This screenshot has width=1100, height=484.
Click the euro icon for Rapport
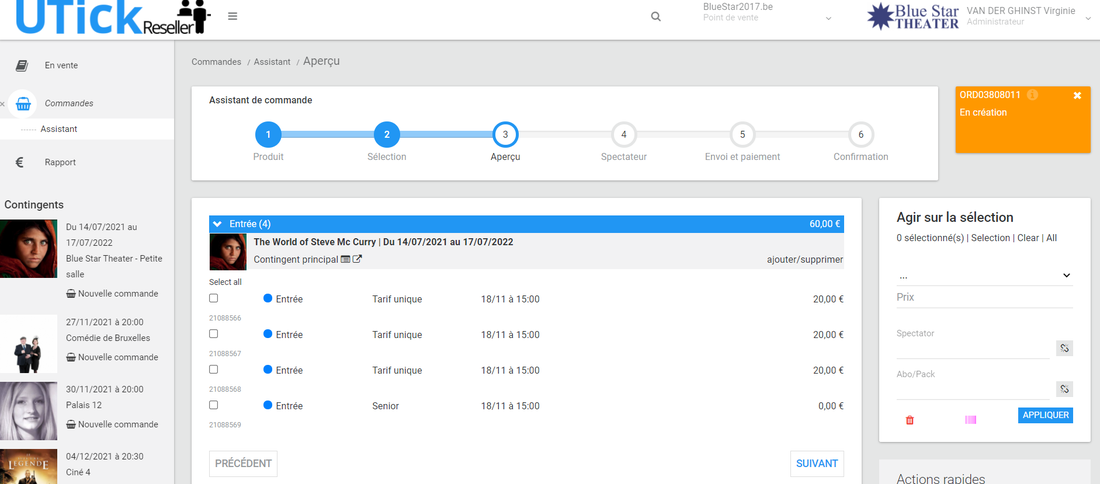coord(20,162)
